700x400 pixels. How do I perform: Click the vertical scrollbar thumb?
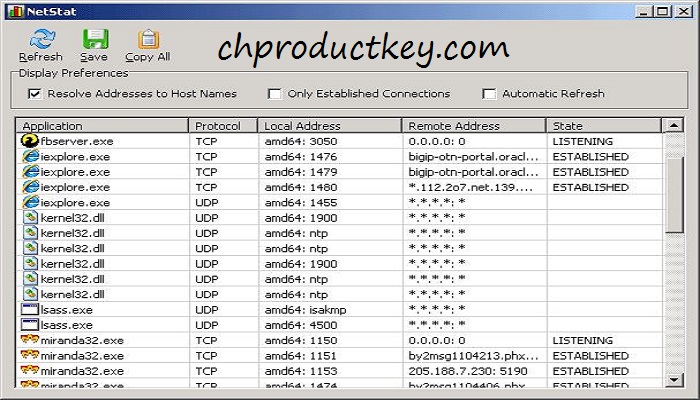(674, 194)
